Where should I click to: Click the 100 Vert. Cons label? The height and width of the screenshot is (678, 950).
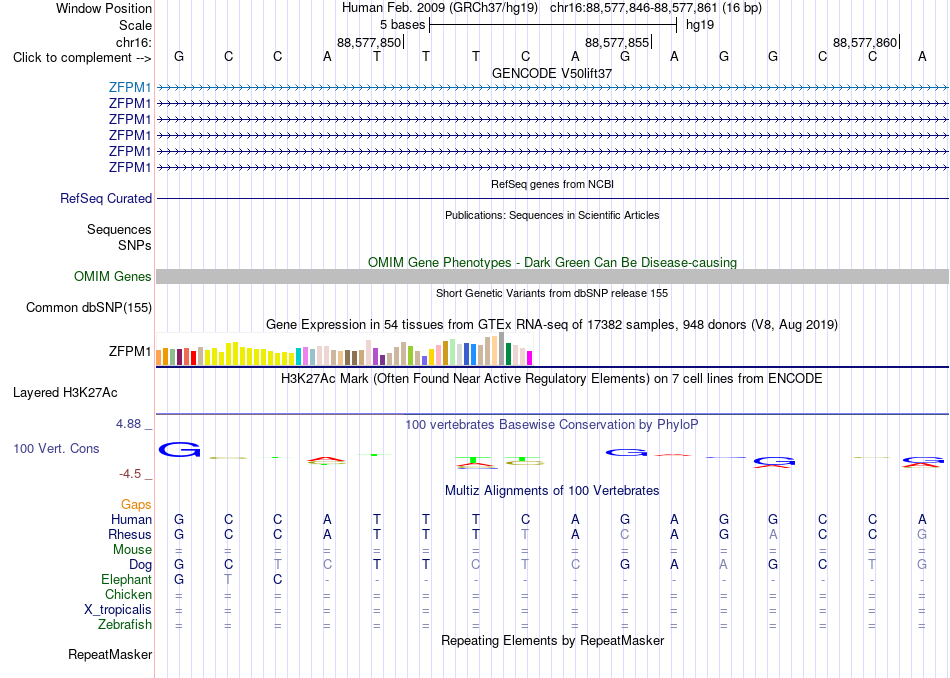coord(56,448)
